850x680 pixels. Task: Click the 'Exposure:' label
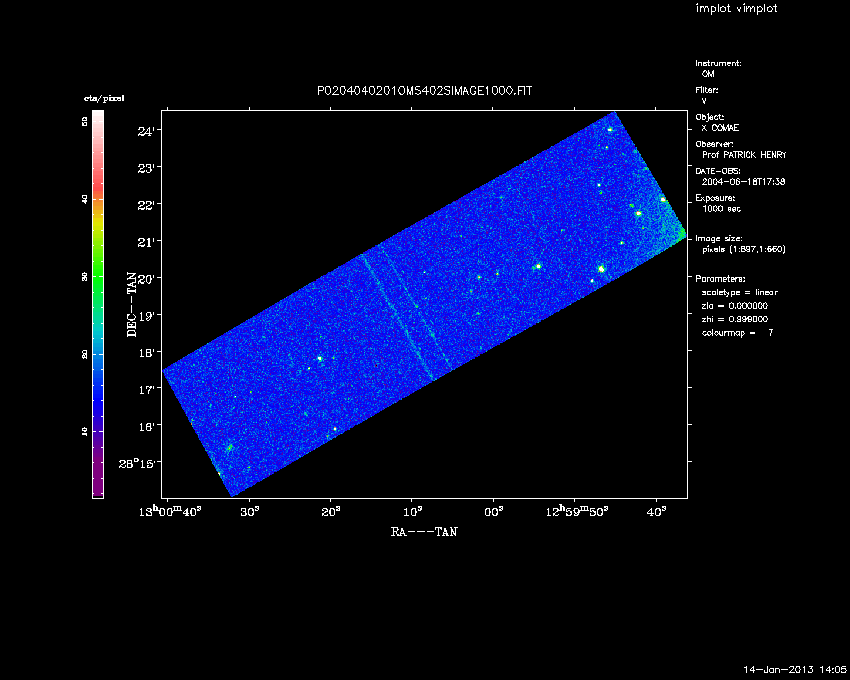coord(716,198)
